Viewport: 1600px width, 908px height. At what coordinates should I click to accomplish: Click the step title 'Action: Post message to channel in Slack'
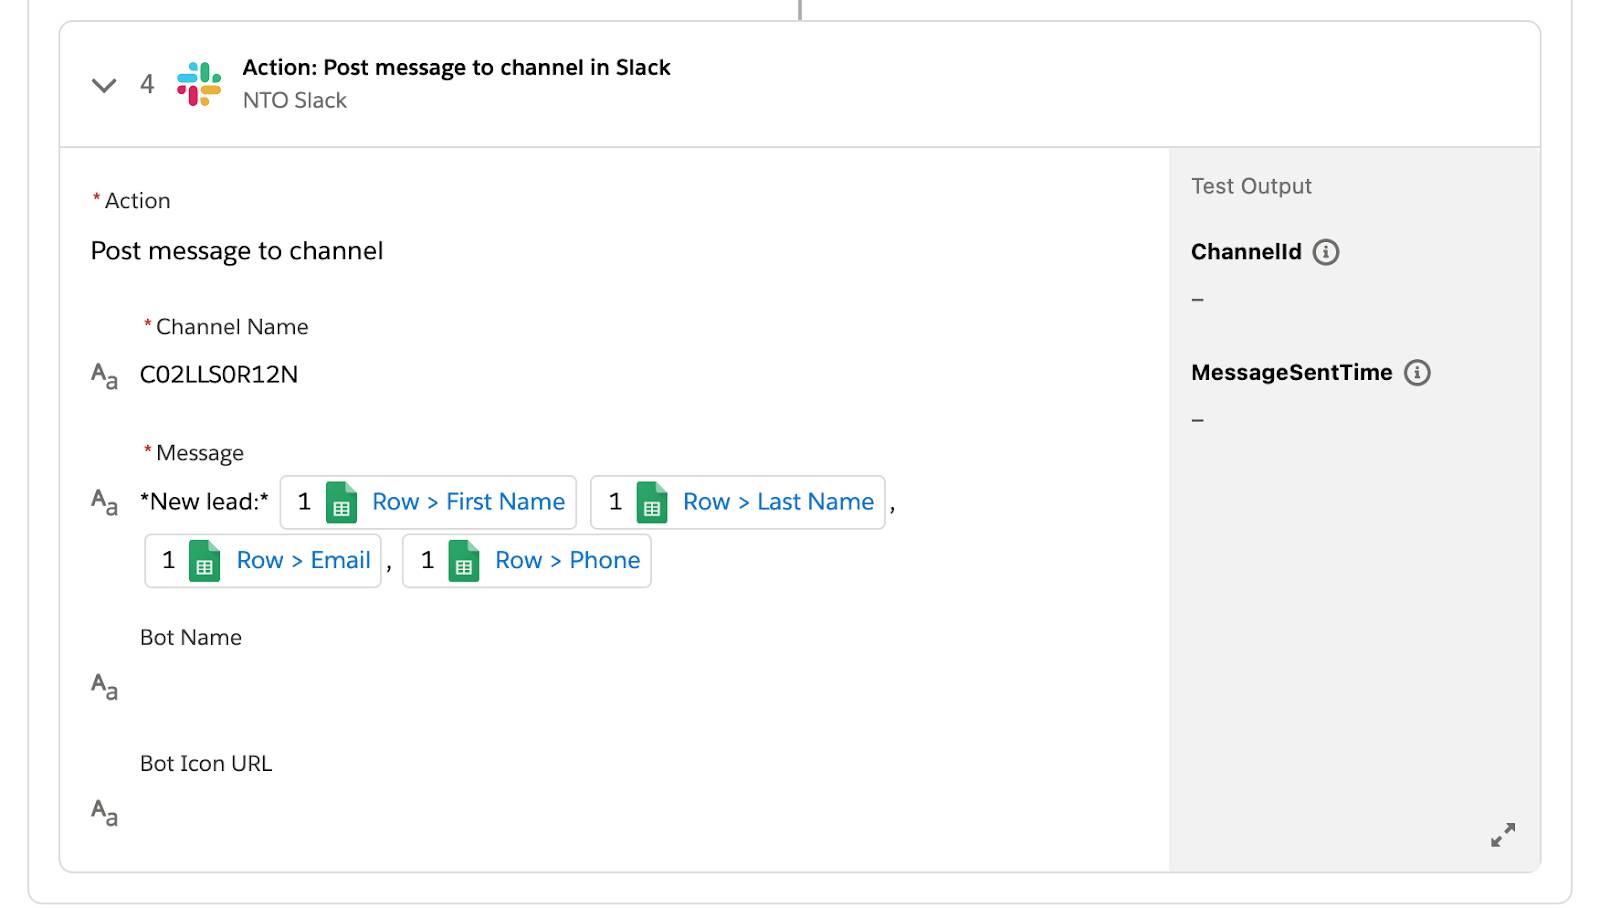(x=456, y=67)
